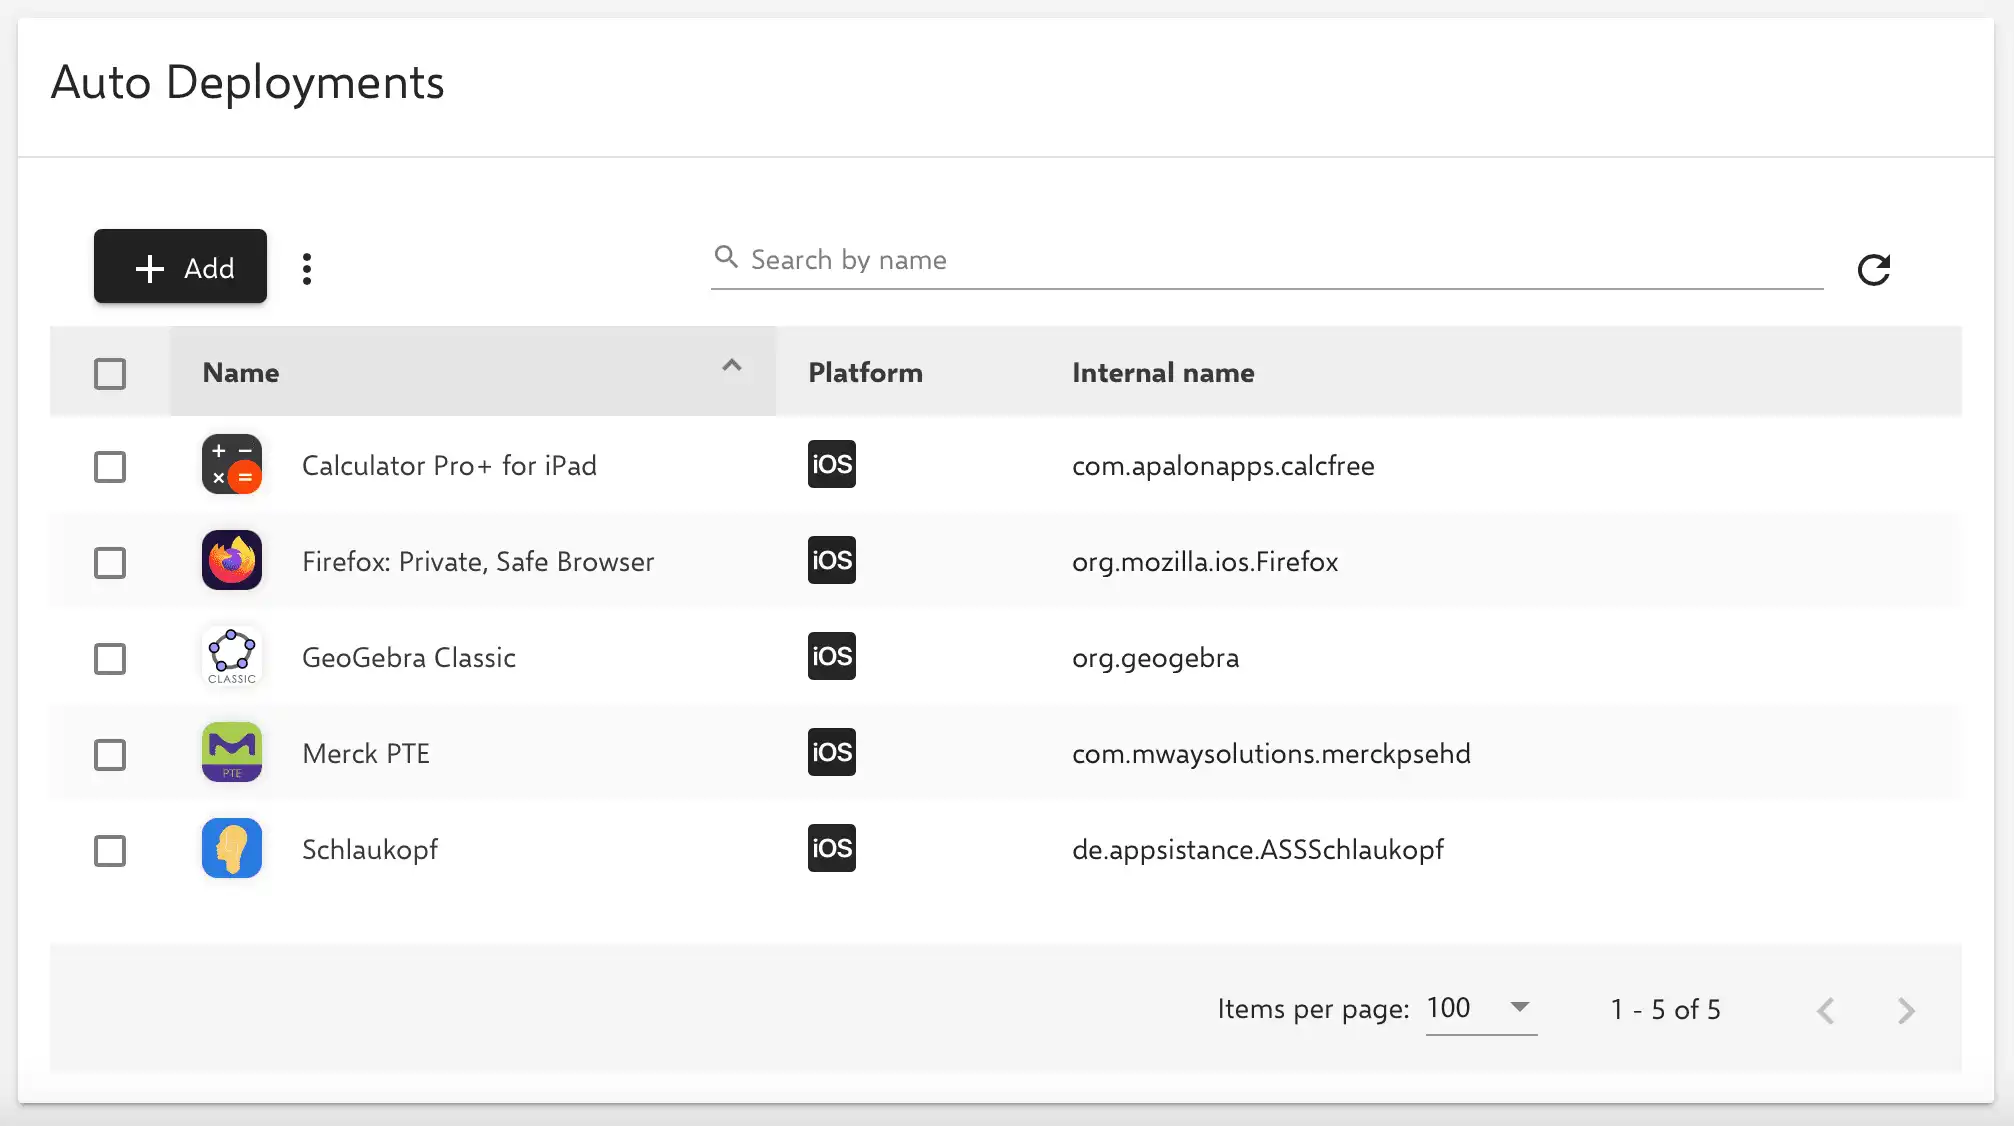Viewport: 2014px width, 1126px height.
Task: Click the iOS badge for Calculator Pro+
Action: (x=832, y=464)
